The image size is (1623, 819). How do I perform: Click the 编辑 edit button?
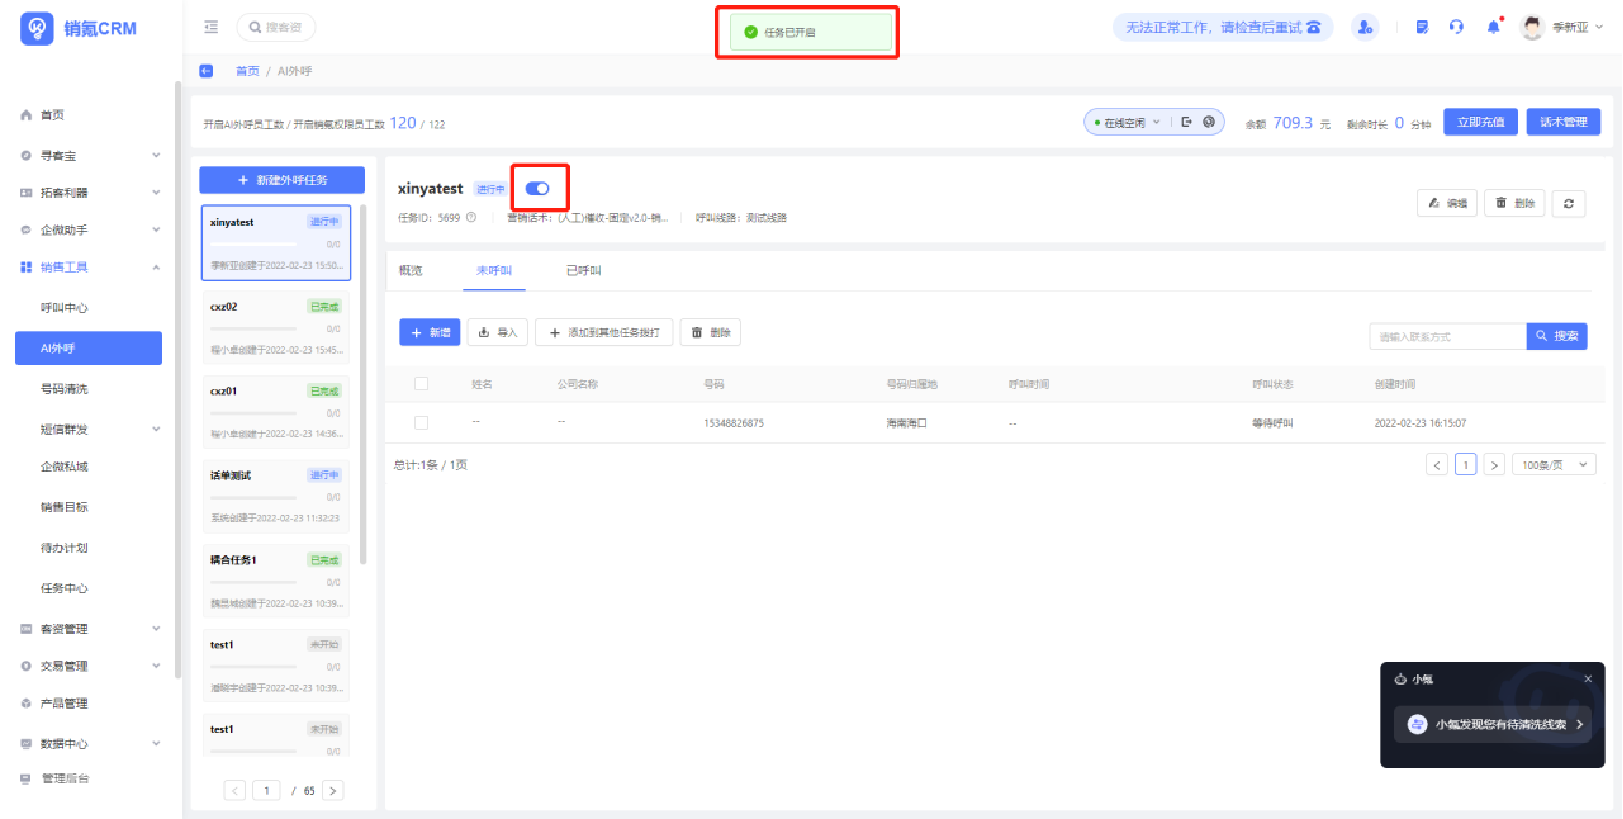1447,203
